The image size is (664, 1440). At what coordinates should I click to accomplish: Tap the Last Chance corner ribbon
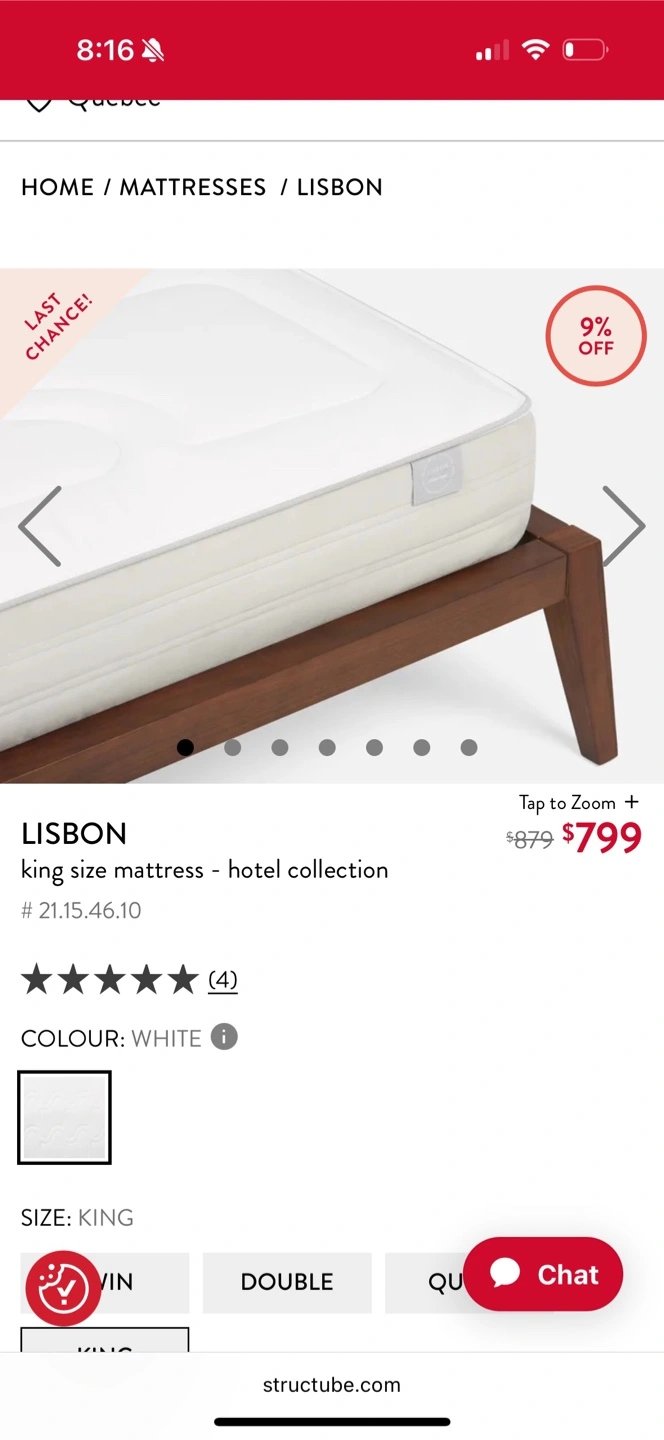point(58,326)
